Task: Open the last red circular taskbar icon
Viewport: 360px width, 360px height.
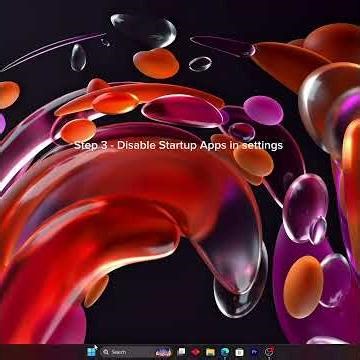Action: 269,352
